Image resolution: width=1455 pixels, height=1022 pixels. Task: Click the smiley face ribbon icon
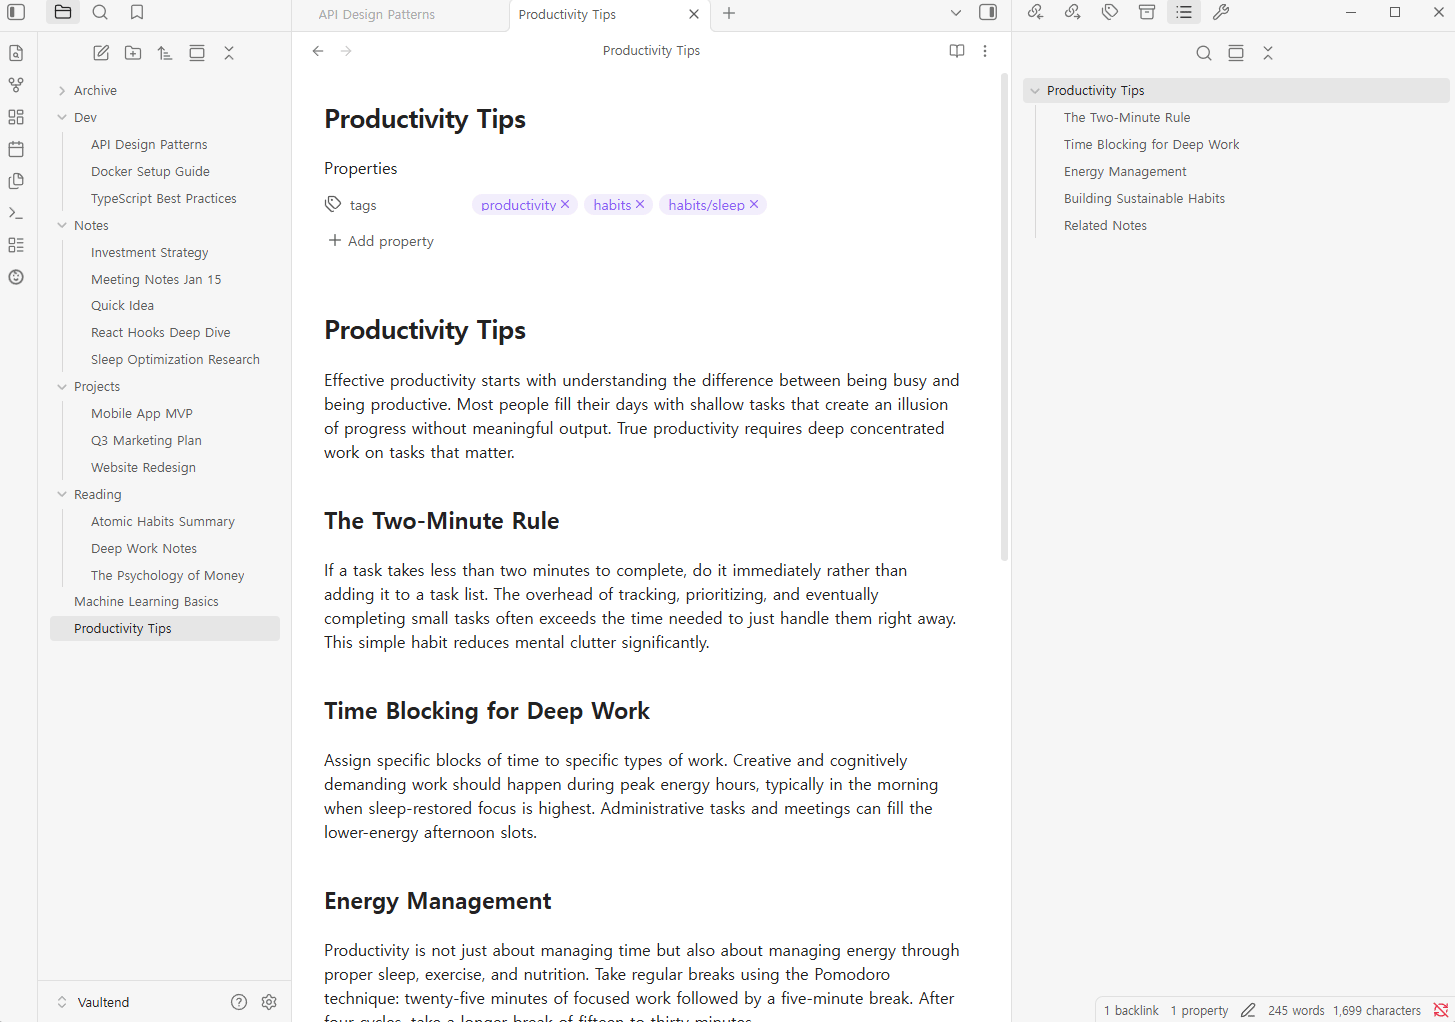coord(16,277)
